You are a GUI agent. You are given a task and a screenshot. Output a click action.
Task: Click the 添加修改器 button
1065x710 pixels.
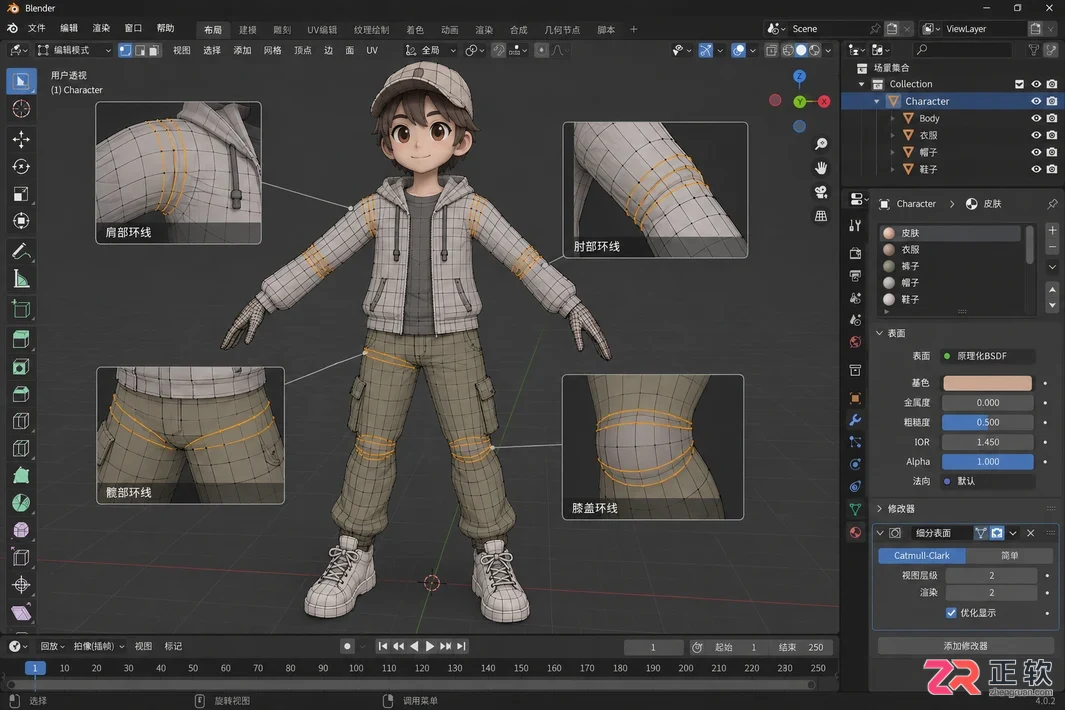(965, 645)
